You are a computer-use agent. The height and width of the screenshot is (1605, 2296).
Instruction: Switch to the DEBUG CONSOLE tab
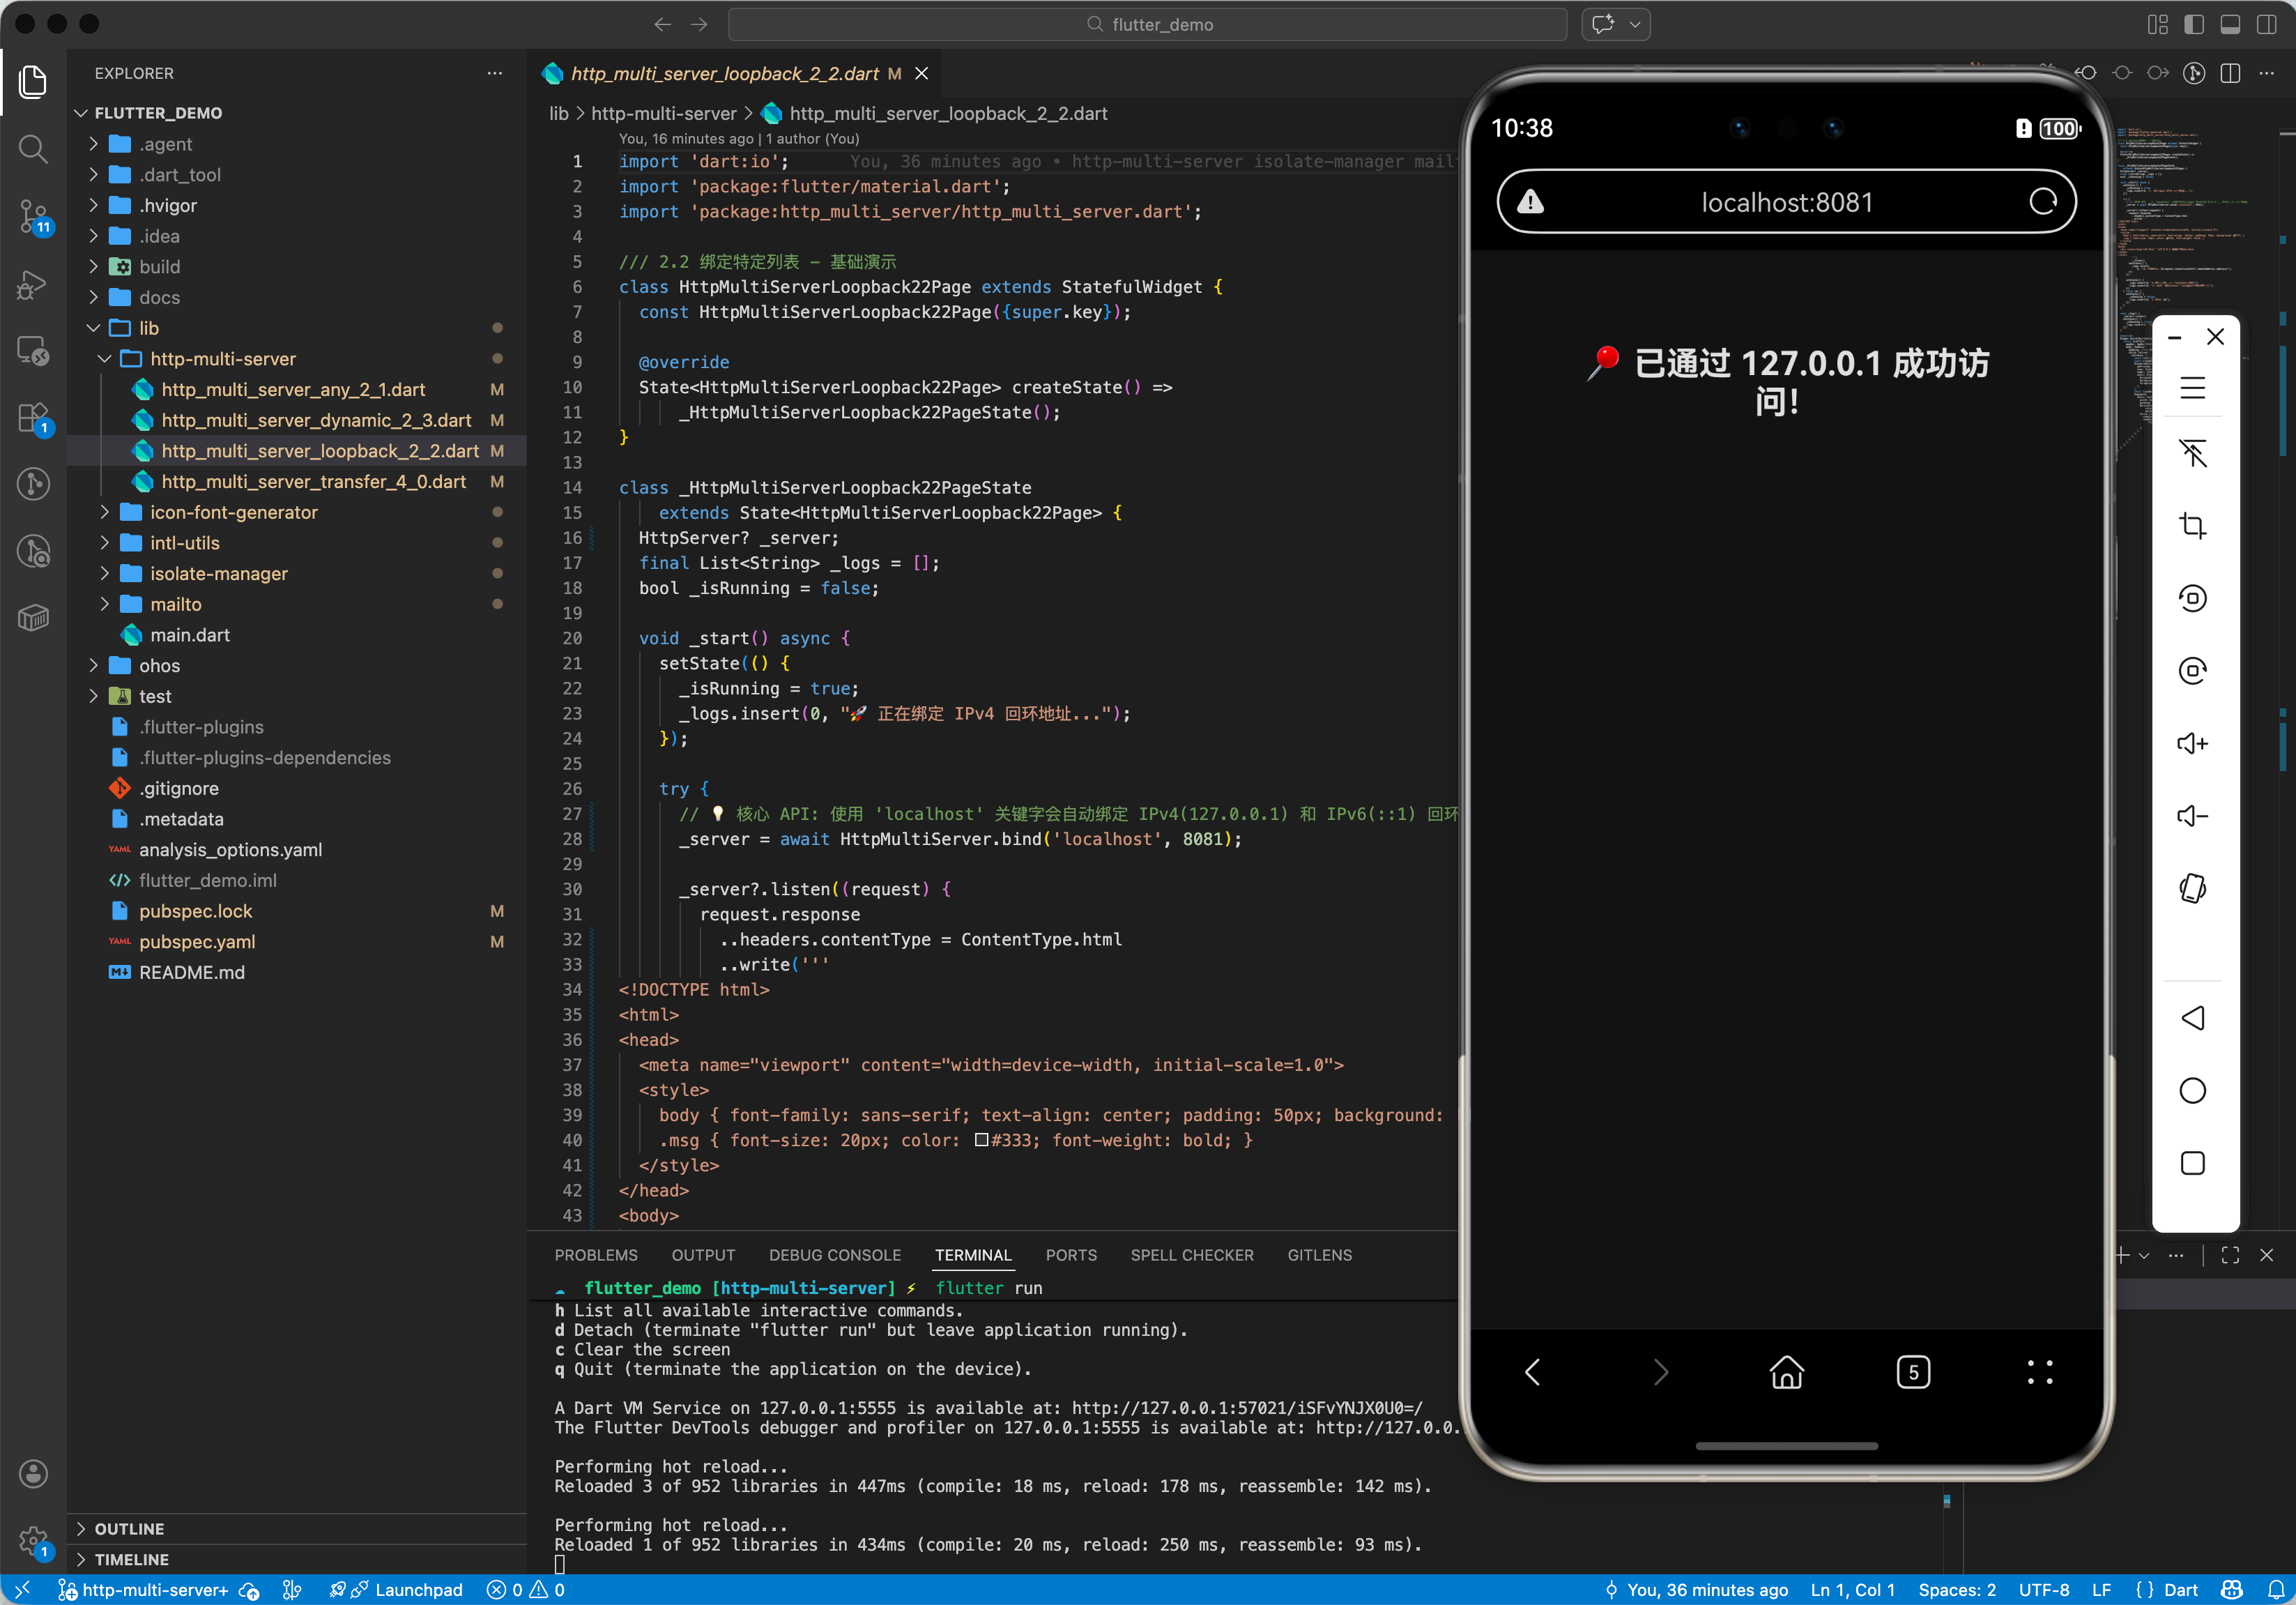coord(834,1255)
